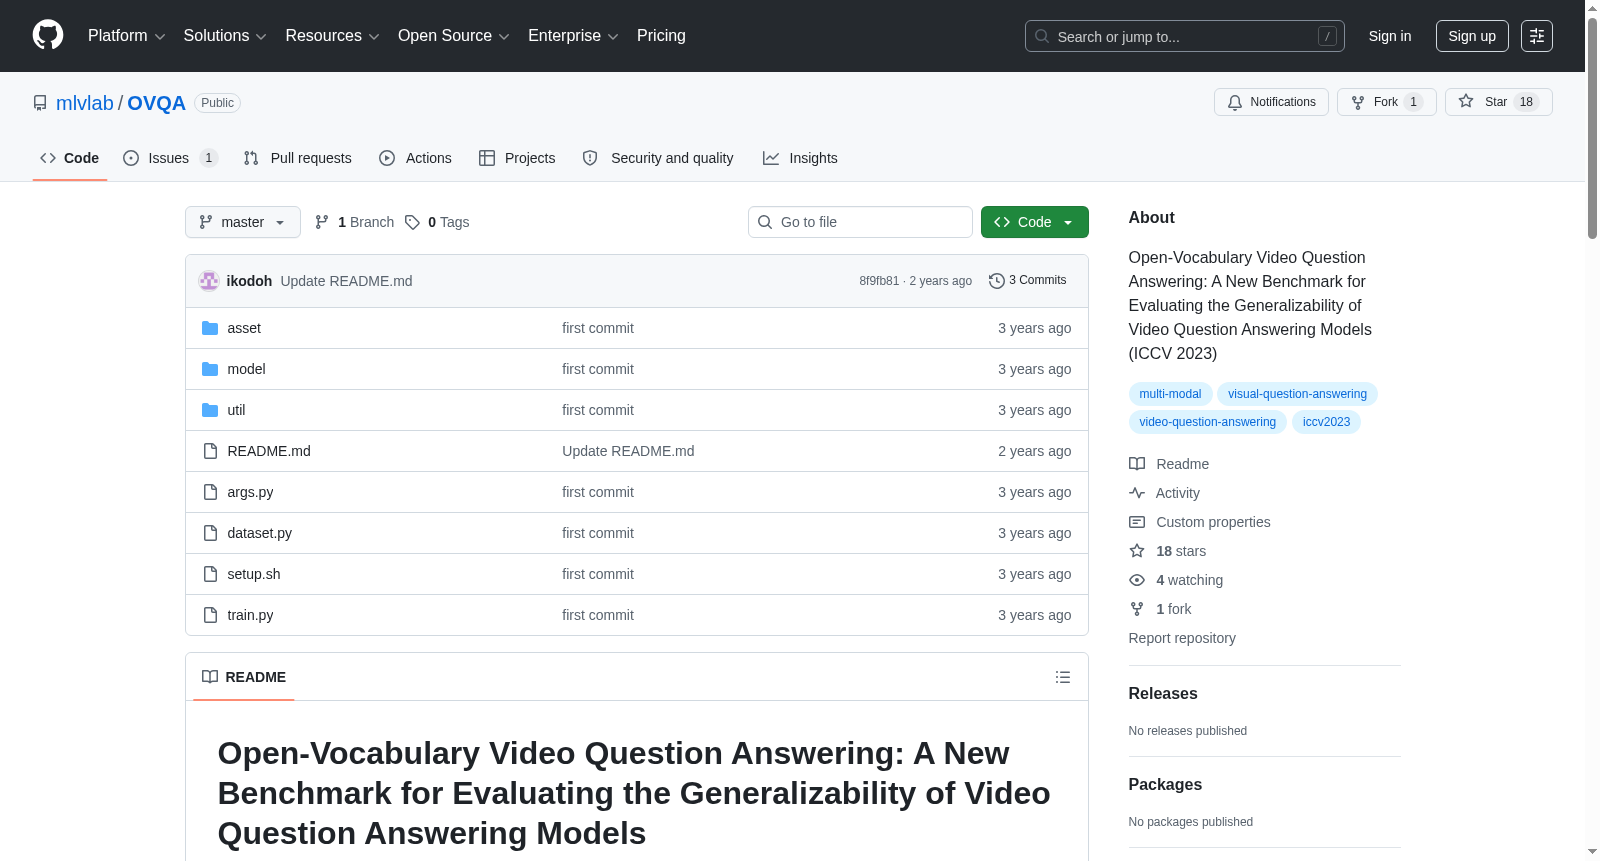Open the 3 Commits link
Viewport: 1600px width, 861px height.
[x=1028, y=281]
